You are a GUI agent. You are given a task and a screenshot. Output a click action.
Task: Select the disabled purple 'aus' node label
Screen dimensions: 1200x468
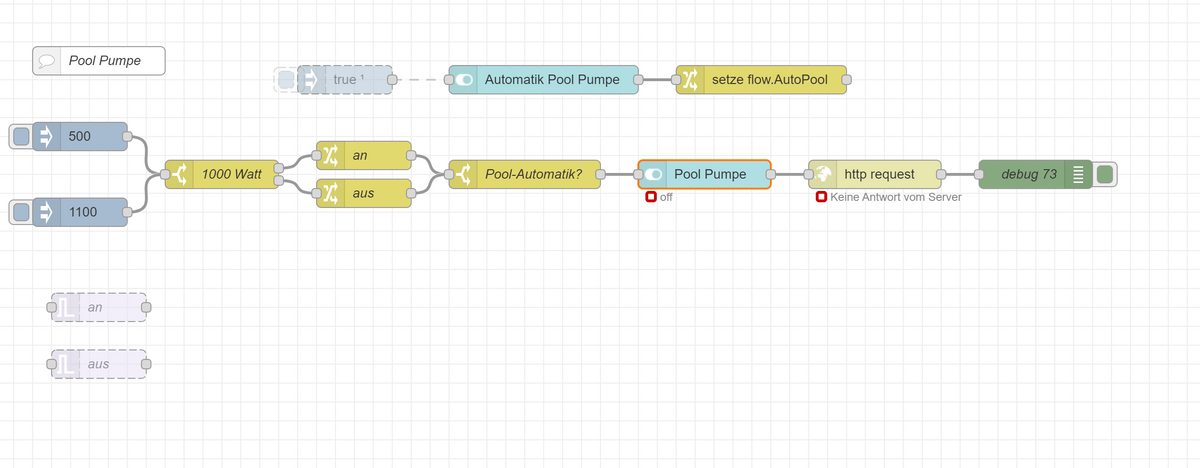[x=98, y=364]
